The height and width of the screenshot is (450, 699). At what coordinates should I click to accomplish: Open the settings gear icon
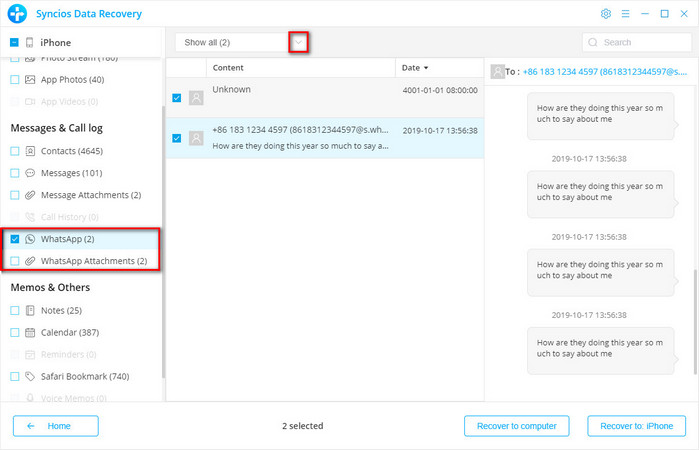(x=605, y=14)
